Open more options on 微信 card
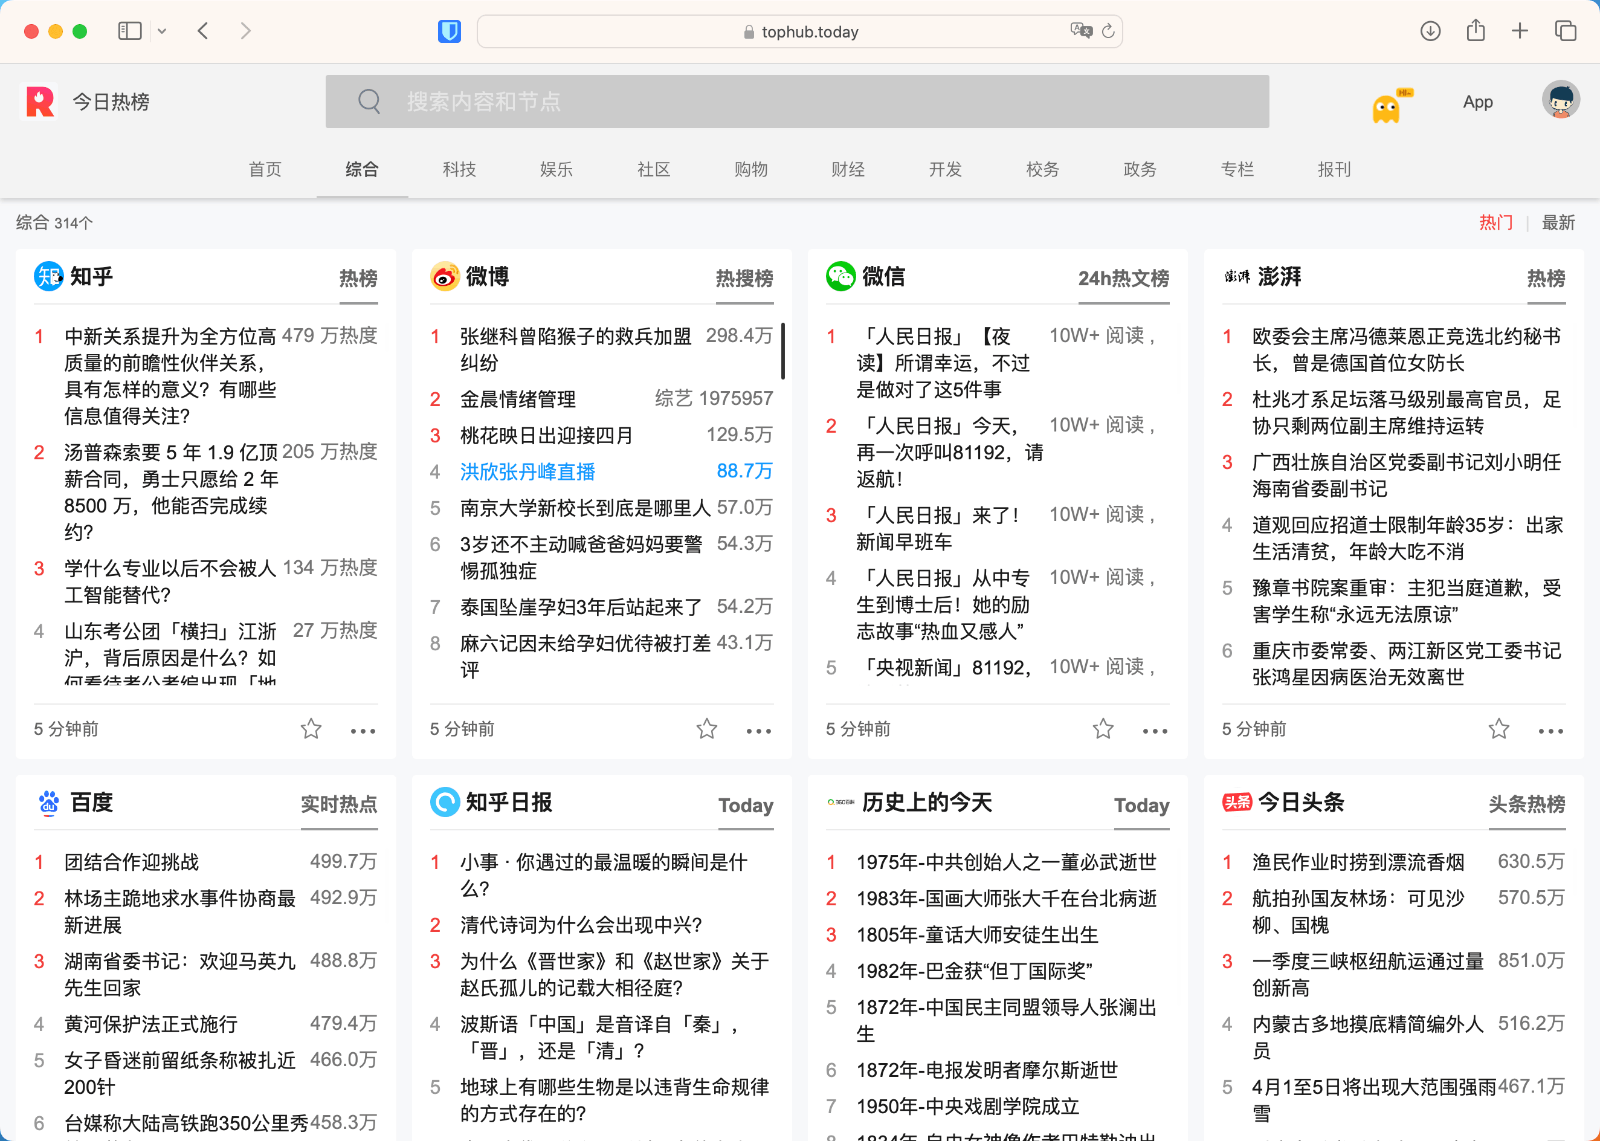The image size is (1600, 1141). (1155, 731)
